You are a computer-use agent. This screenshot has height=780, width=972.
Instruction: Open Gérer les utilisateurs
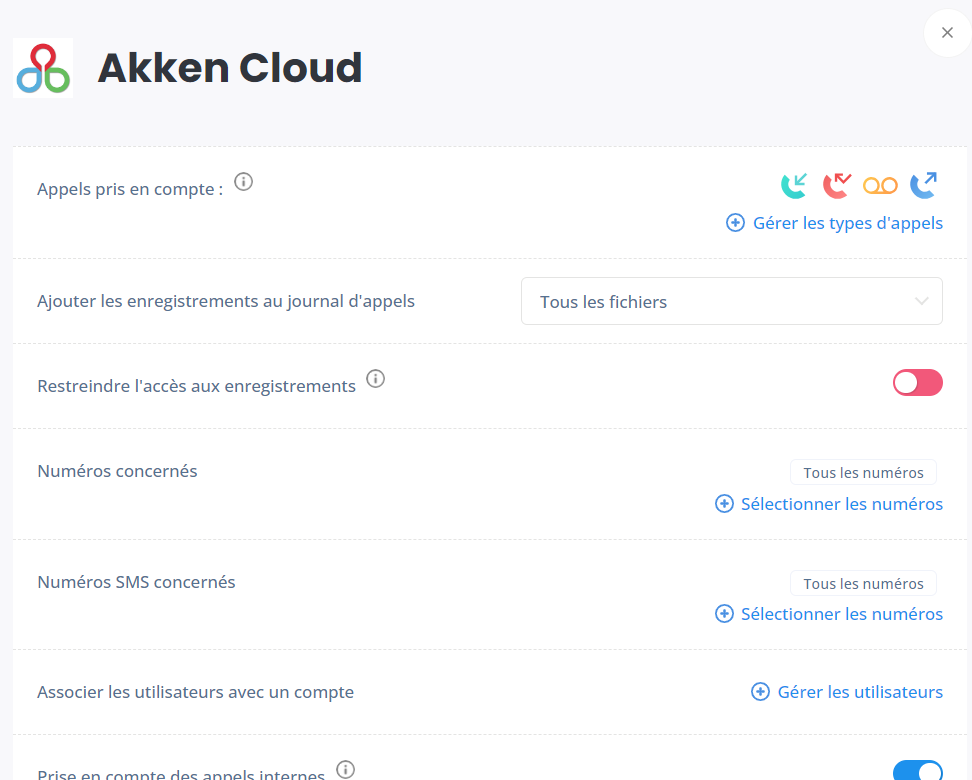(x=847, y=692)
